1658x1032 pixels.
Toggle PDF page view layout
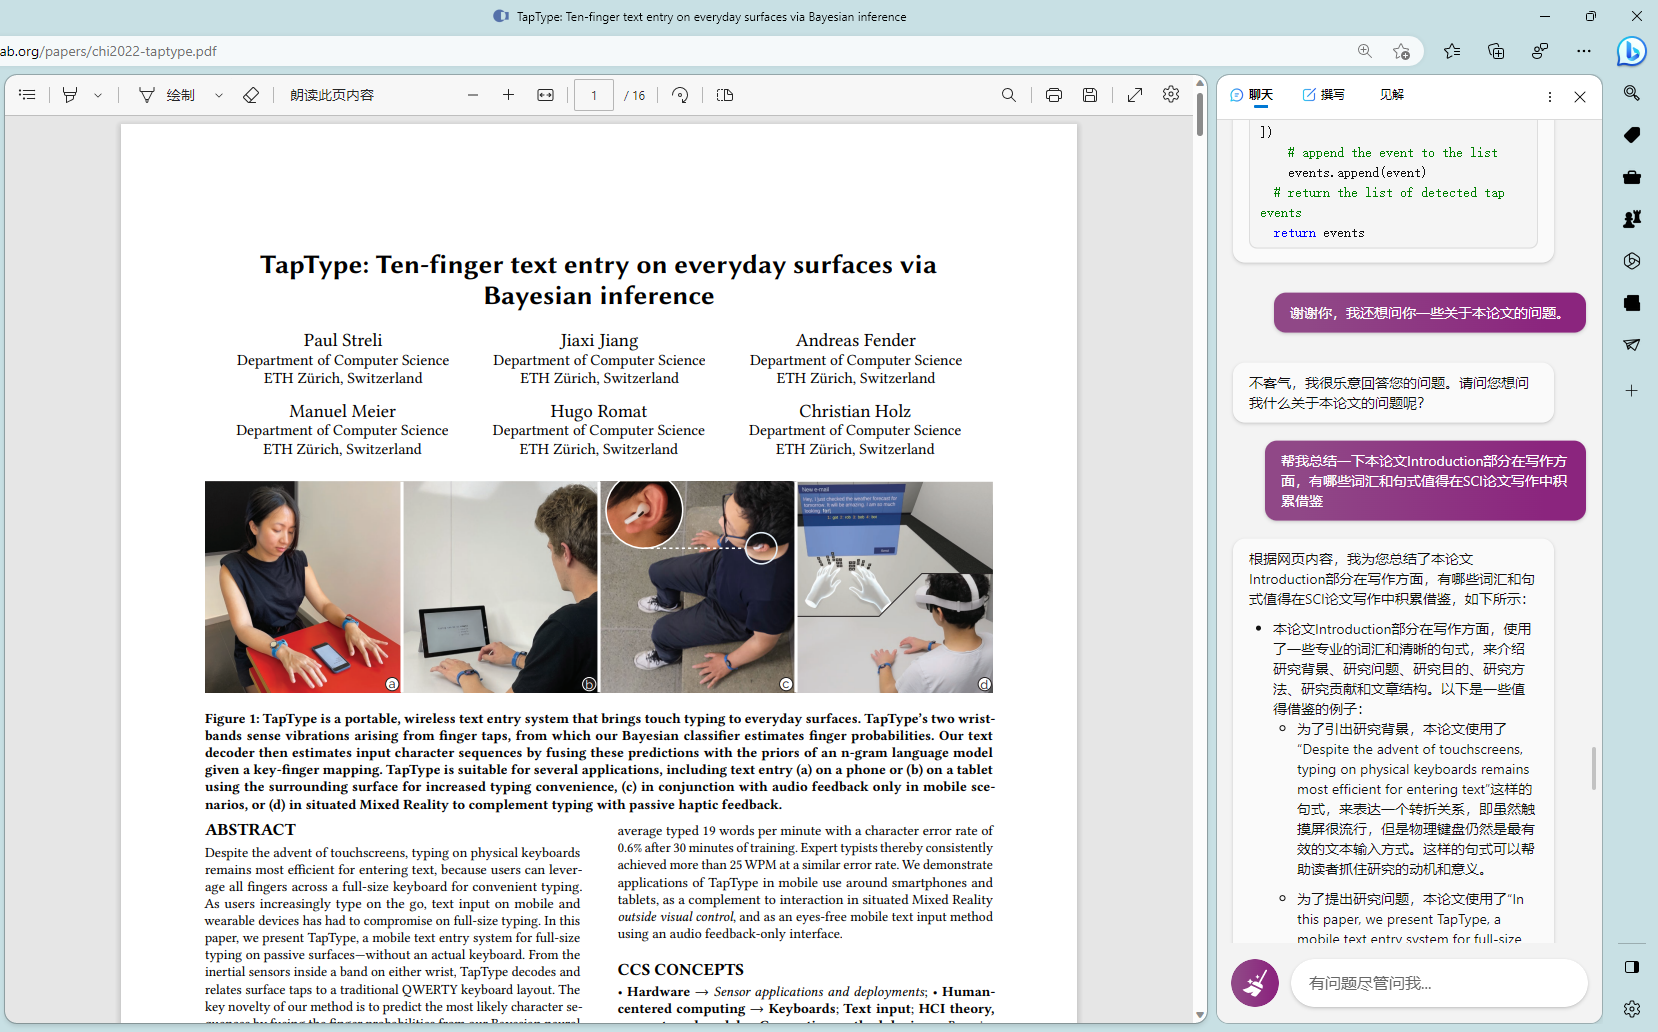pos(725,95)
